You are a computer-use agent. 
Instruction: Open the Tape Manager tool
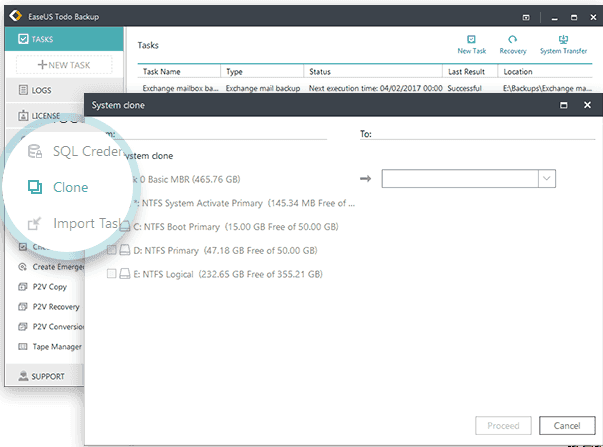click(x=52, y=347)
